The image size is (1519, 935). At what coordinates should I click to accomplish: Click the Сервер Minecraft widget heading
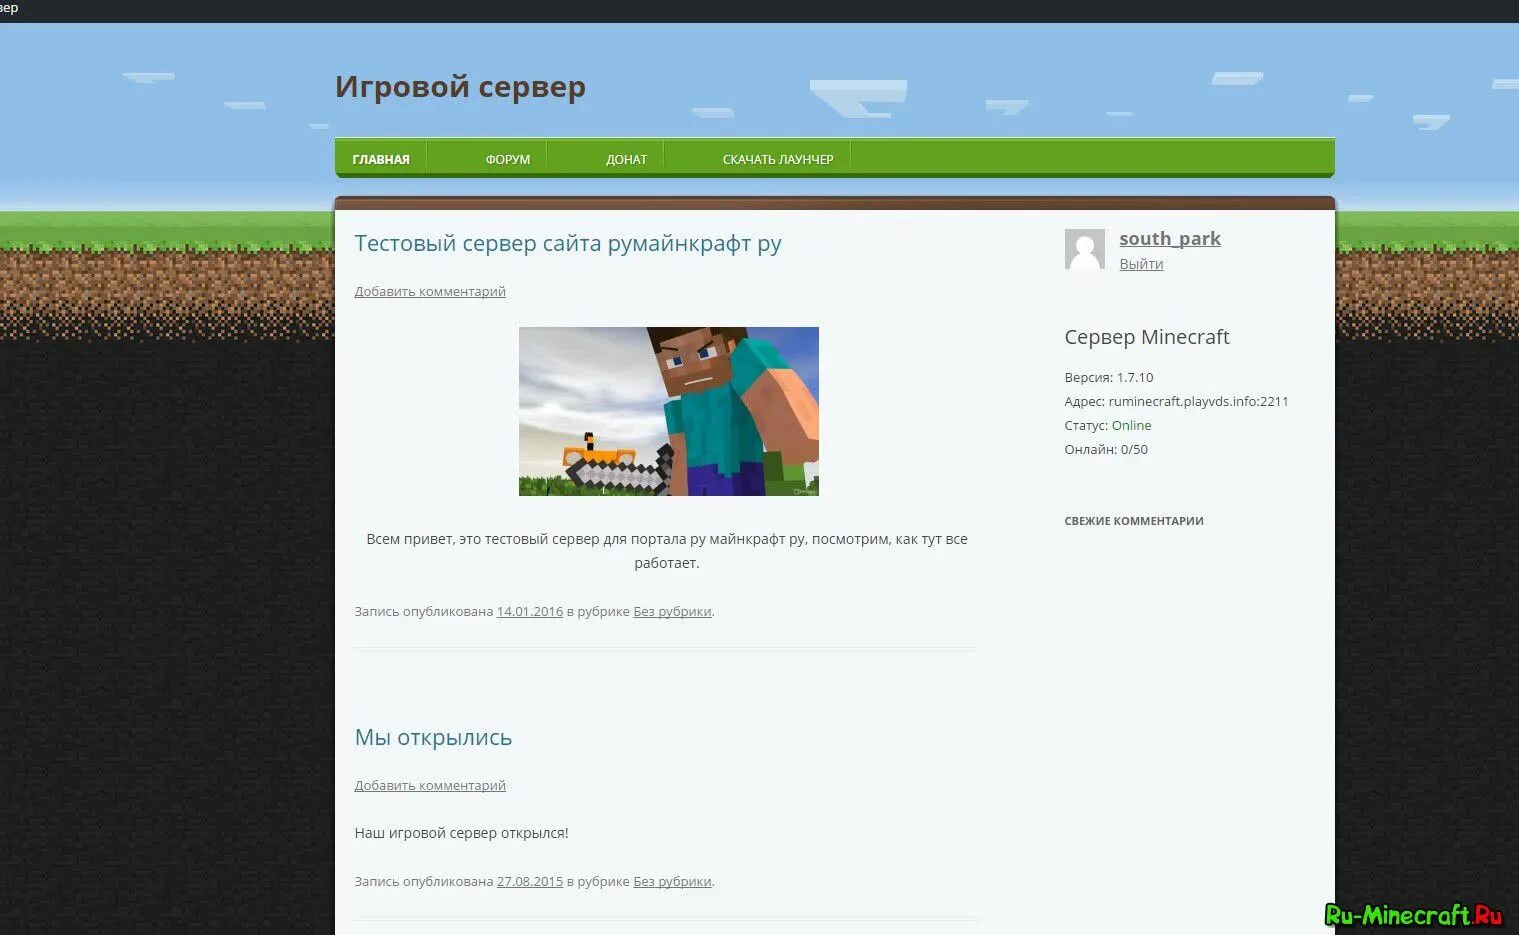[1147, 337]
